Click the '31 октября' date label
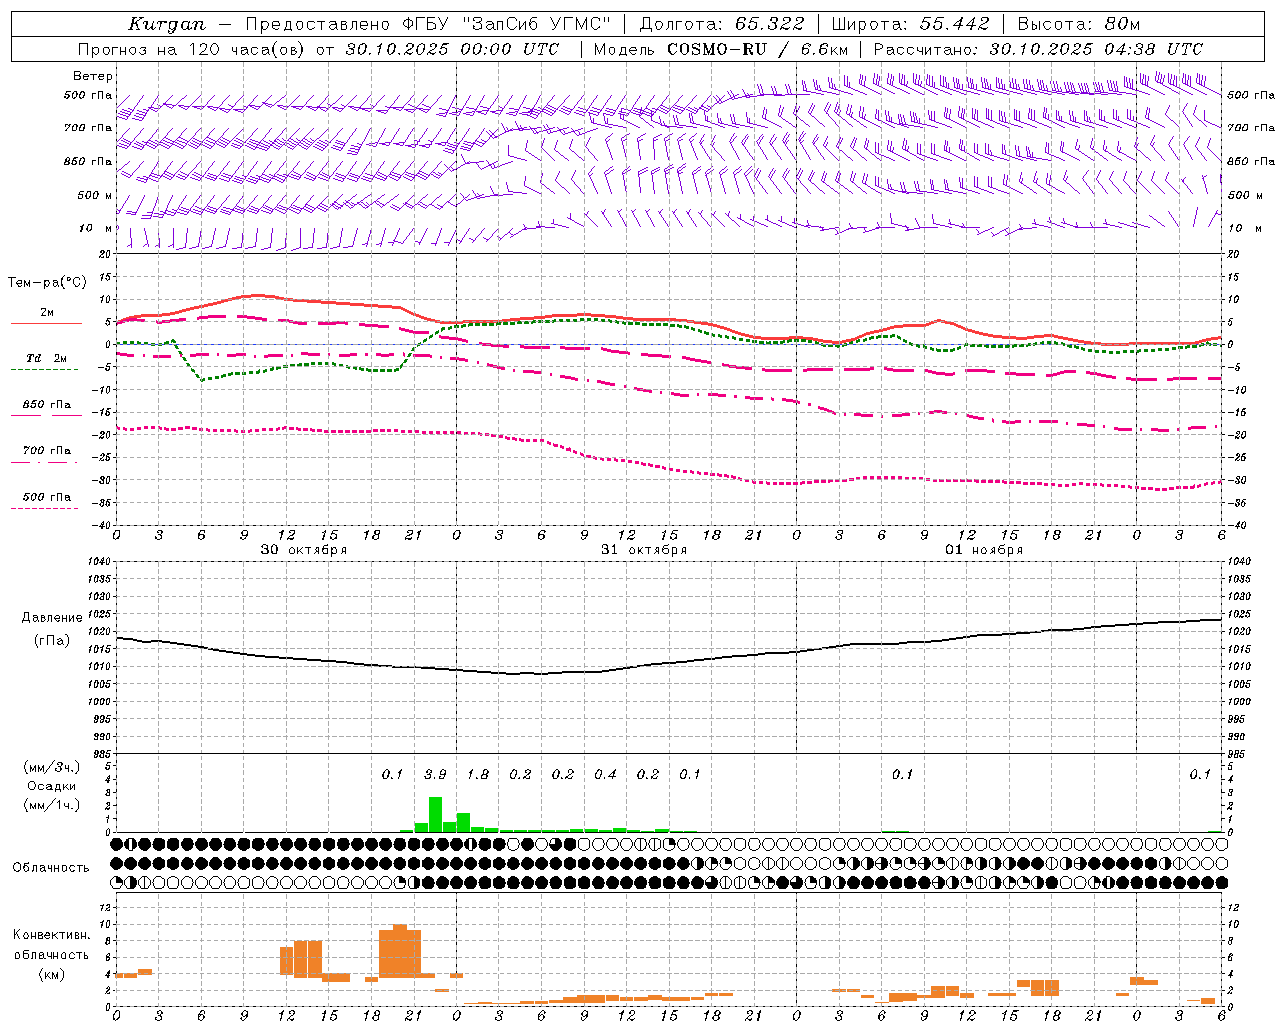The image size is (1280, 1024). click(x=644, y=550)
